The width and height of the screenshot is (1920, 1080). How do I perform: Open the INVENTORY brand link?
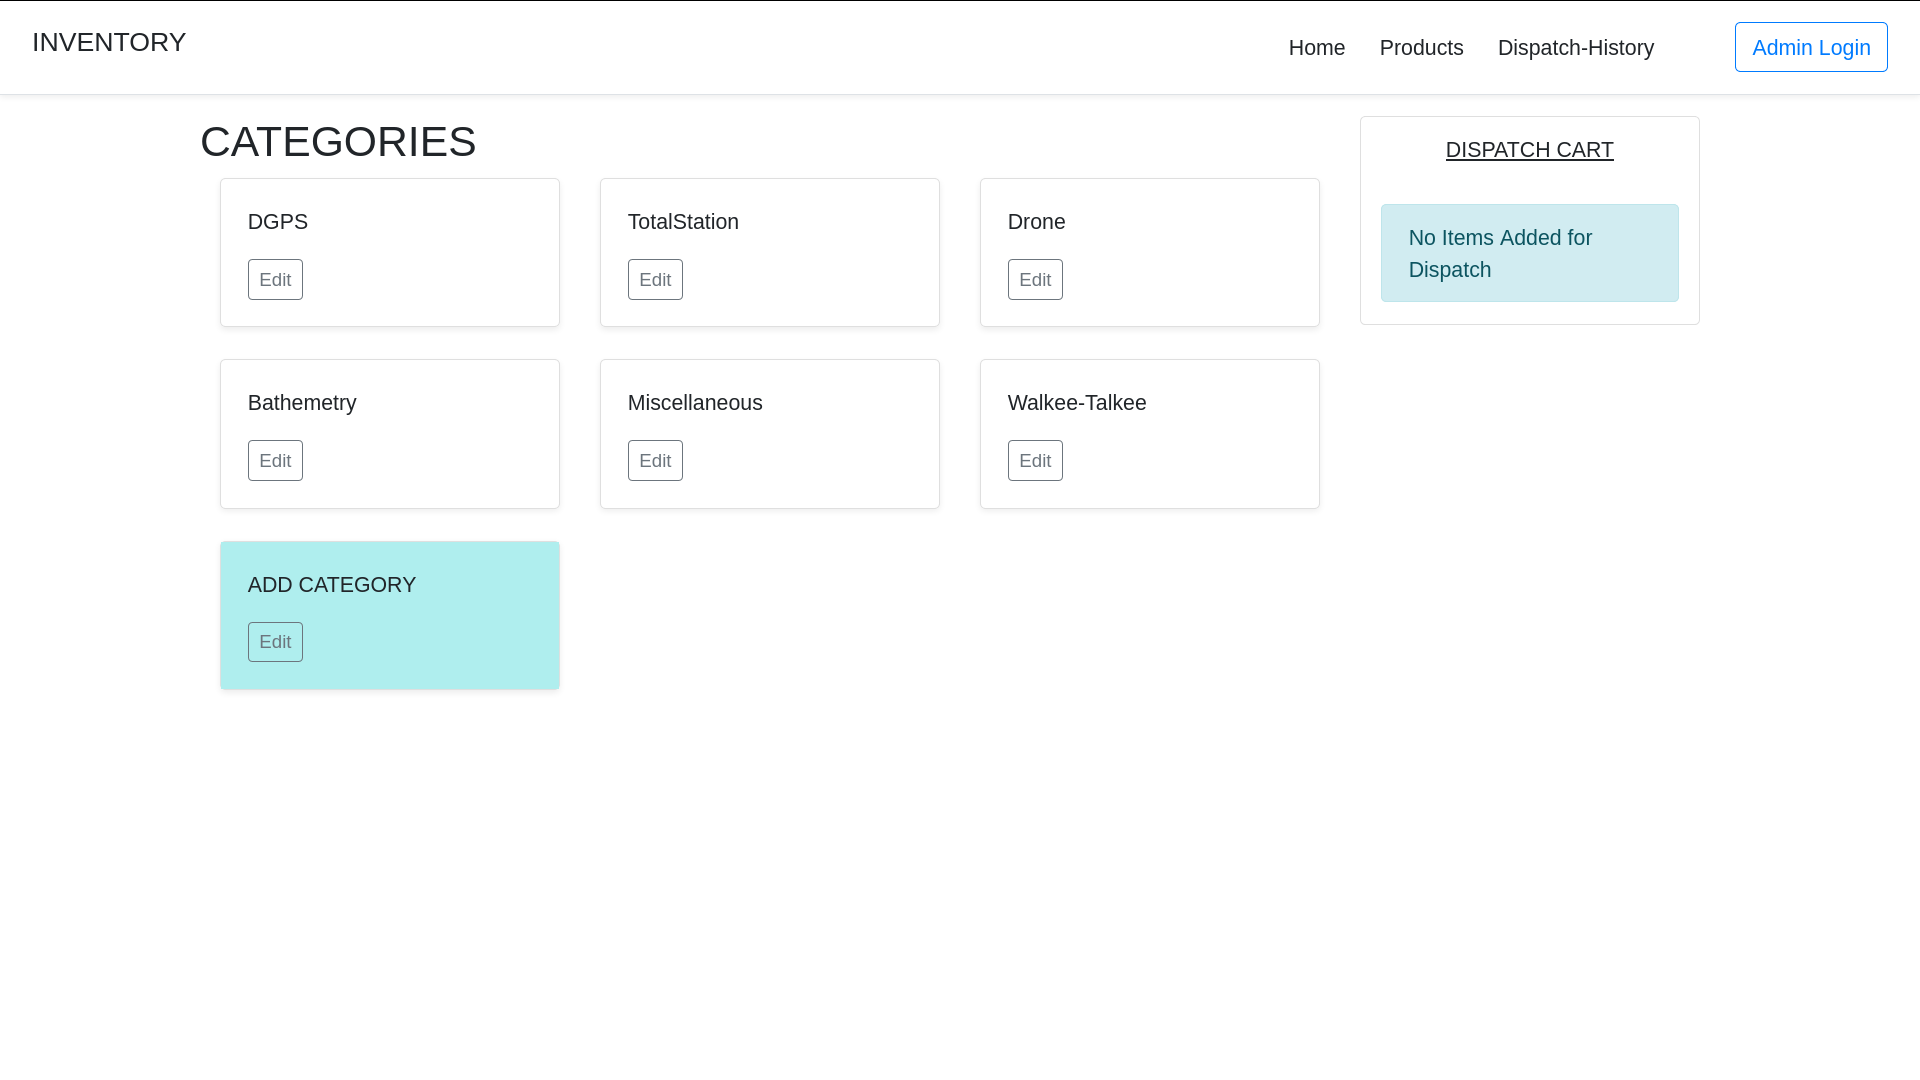[x=109, y=42]
